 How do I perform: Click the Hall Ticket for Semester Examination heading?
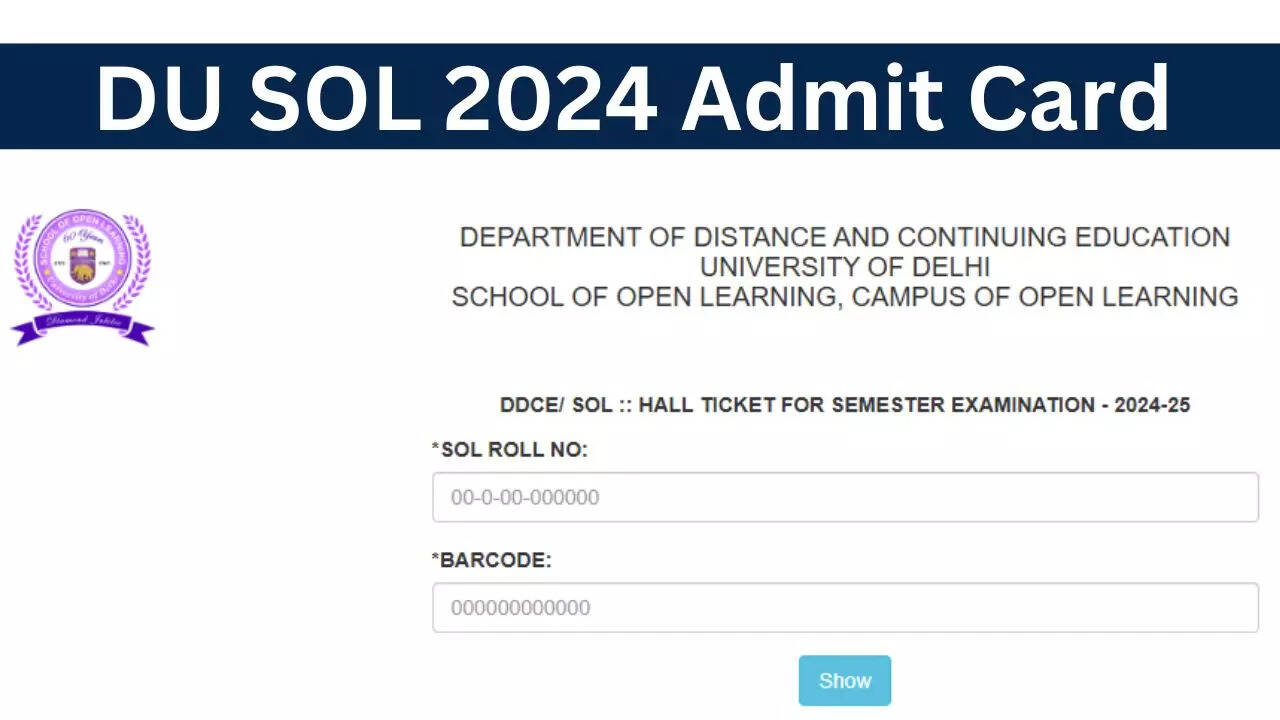click(x=844, y=405)
